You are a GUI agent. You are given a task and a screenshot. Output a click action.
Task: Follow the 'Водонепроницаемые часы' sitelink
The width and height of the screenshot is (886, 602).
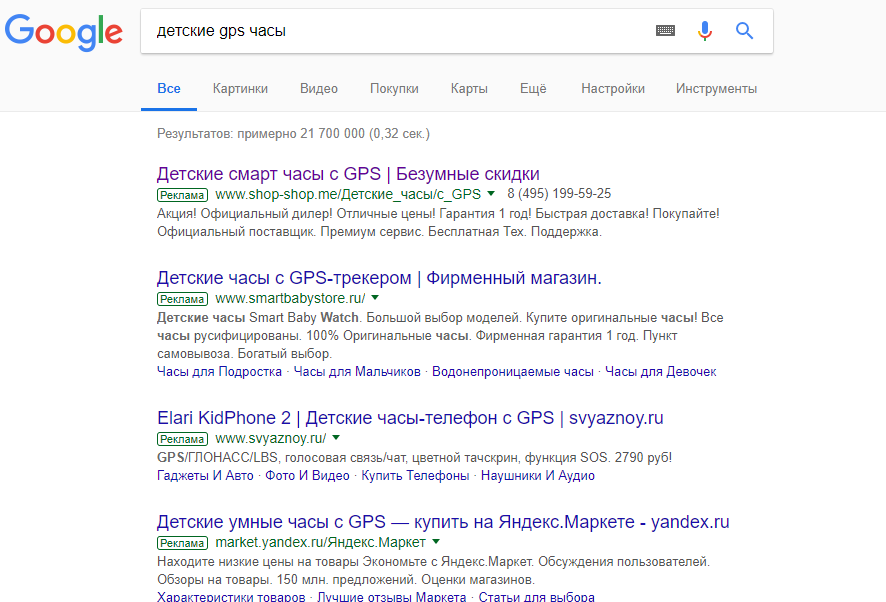tap(513, 372)
